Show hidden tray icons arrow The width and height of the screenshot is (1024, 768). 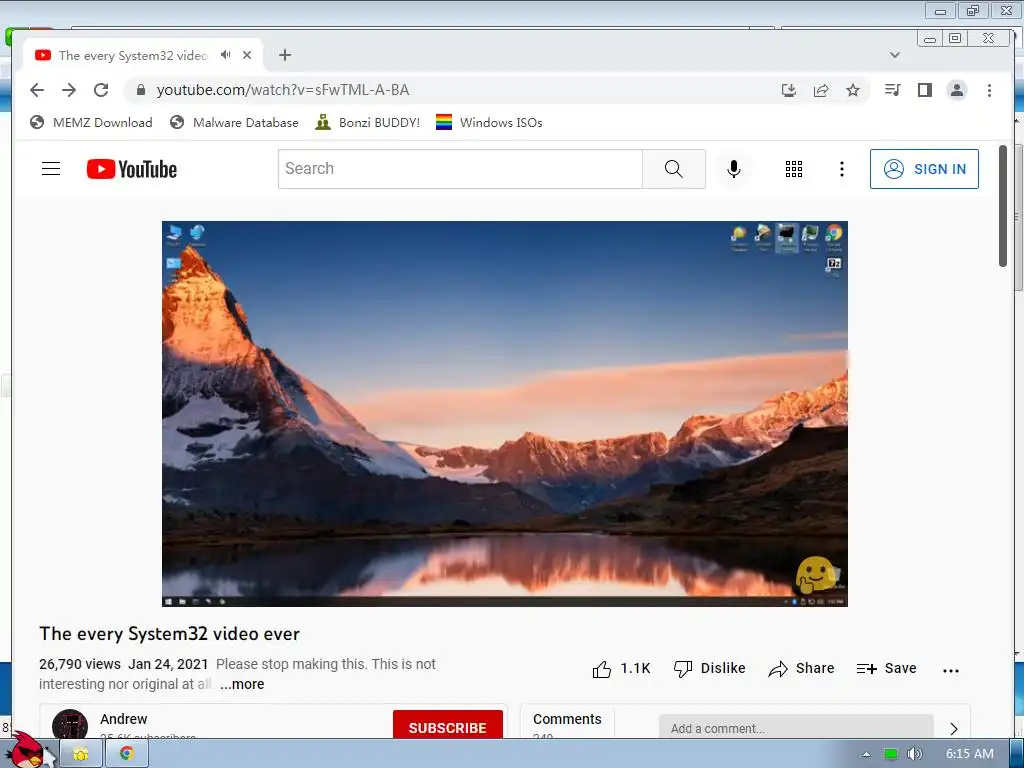coord(866,754)
